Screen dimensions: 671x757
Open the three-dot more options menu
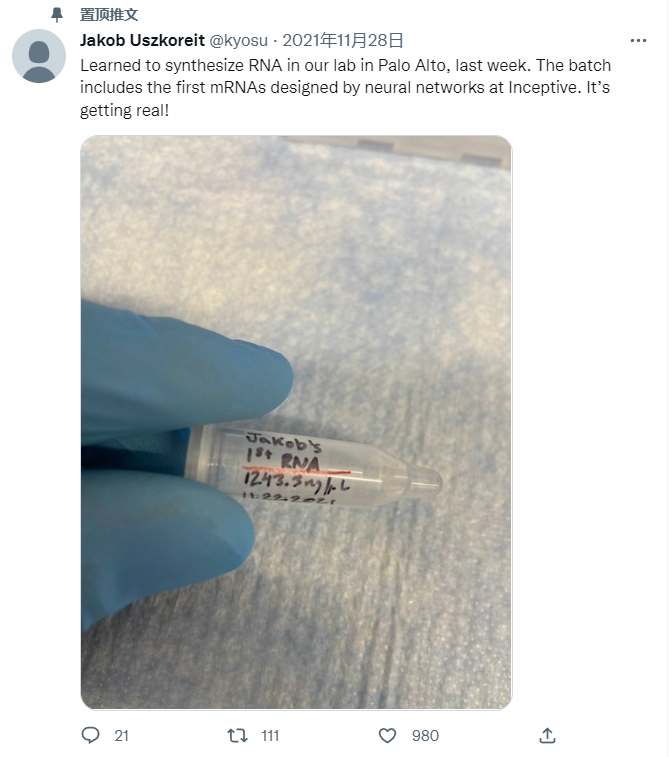[x=638, y=41]
